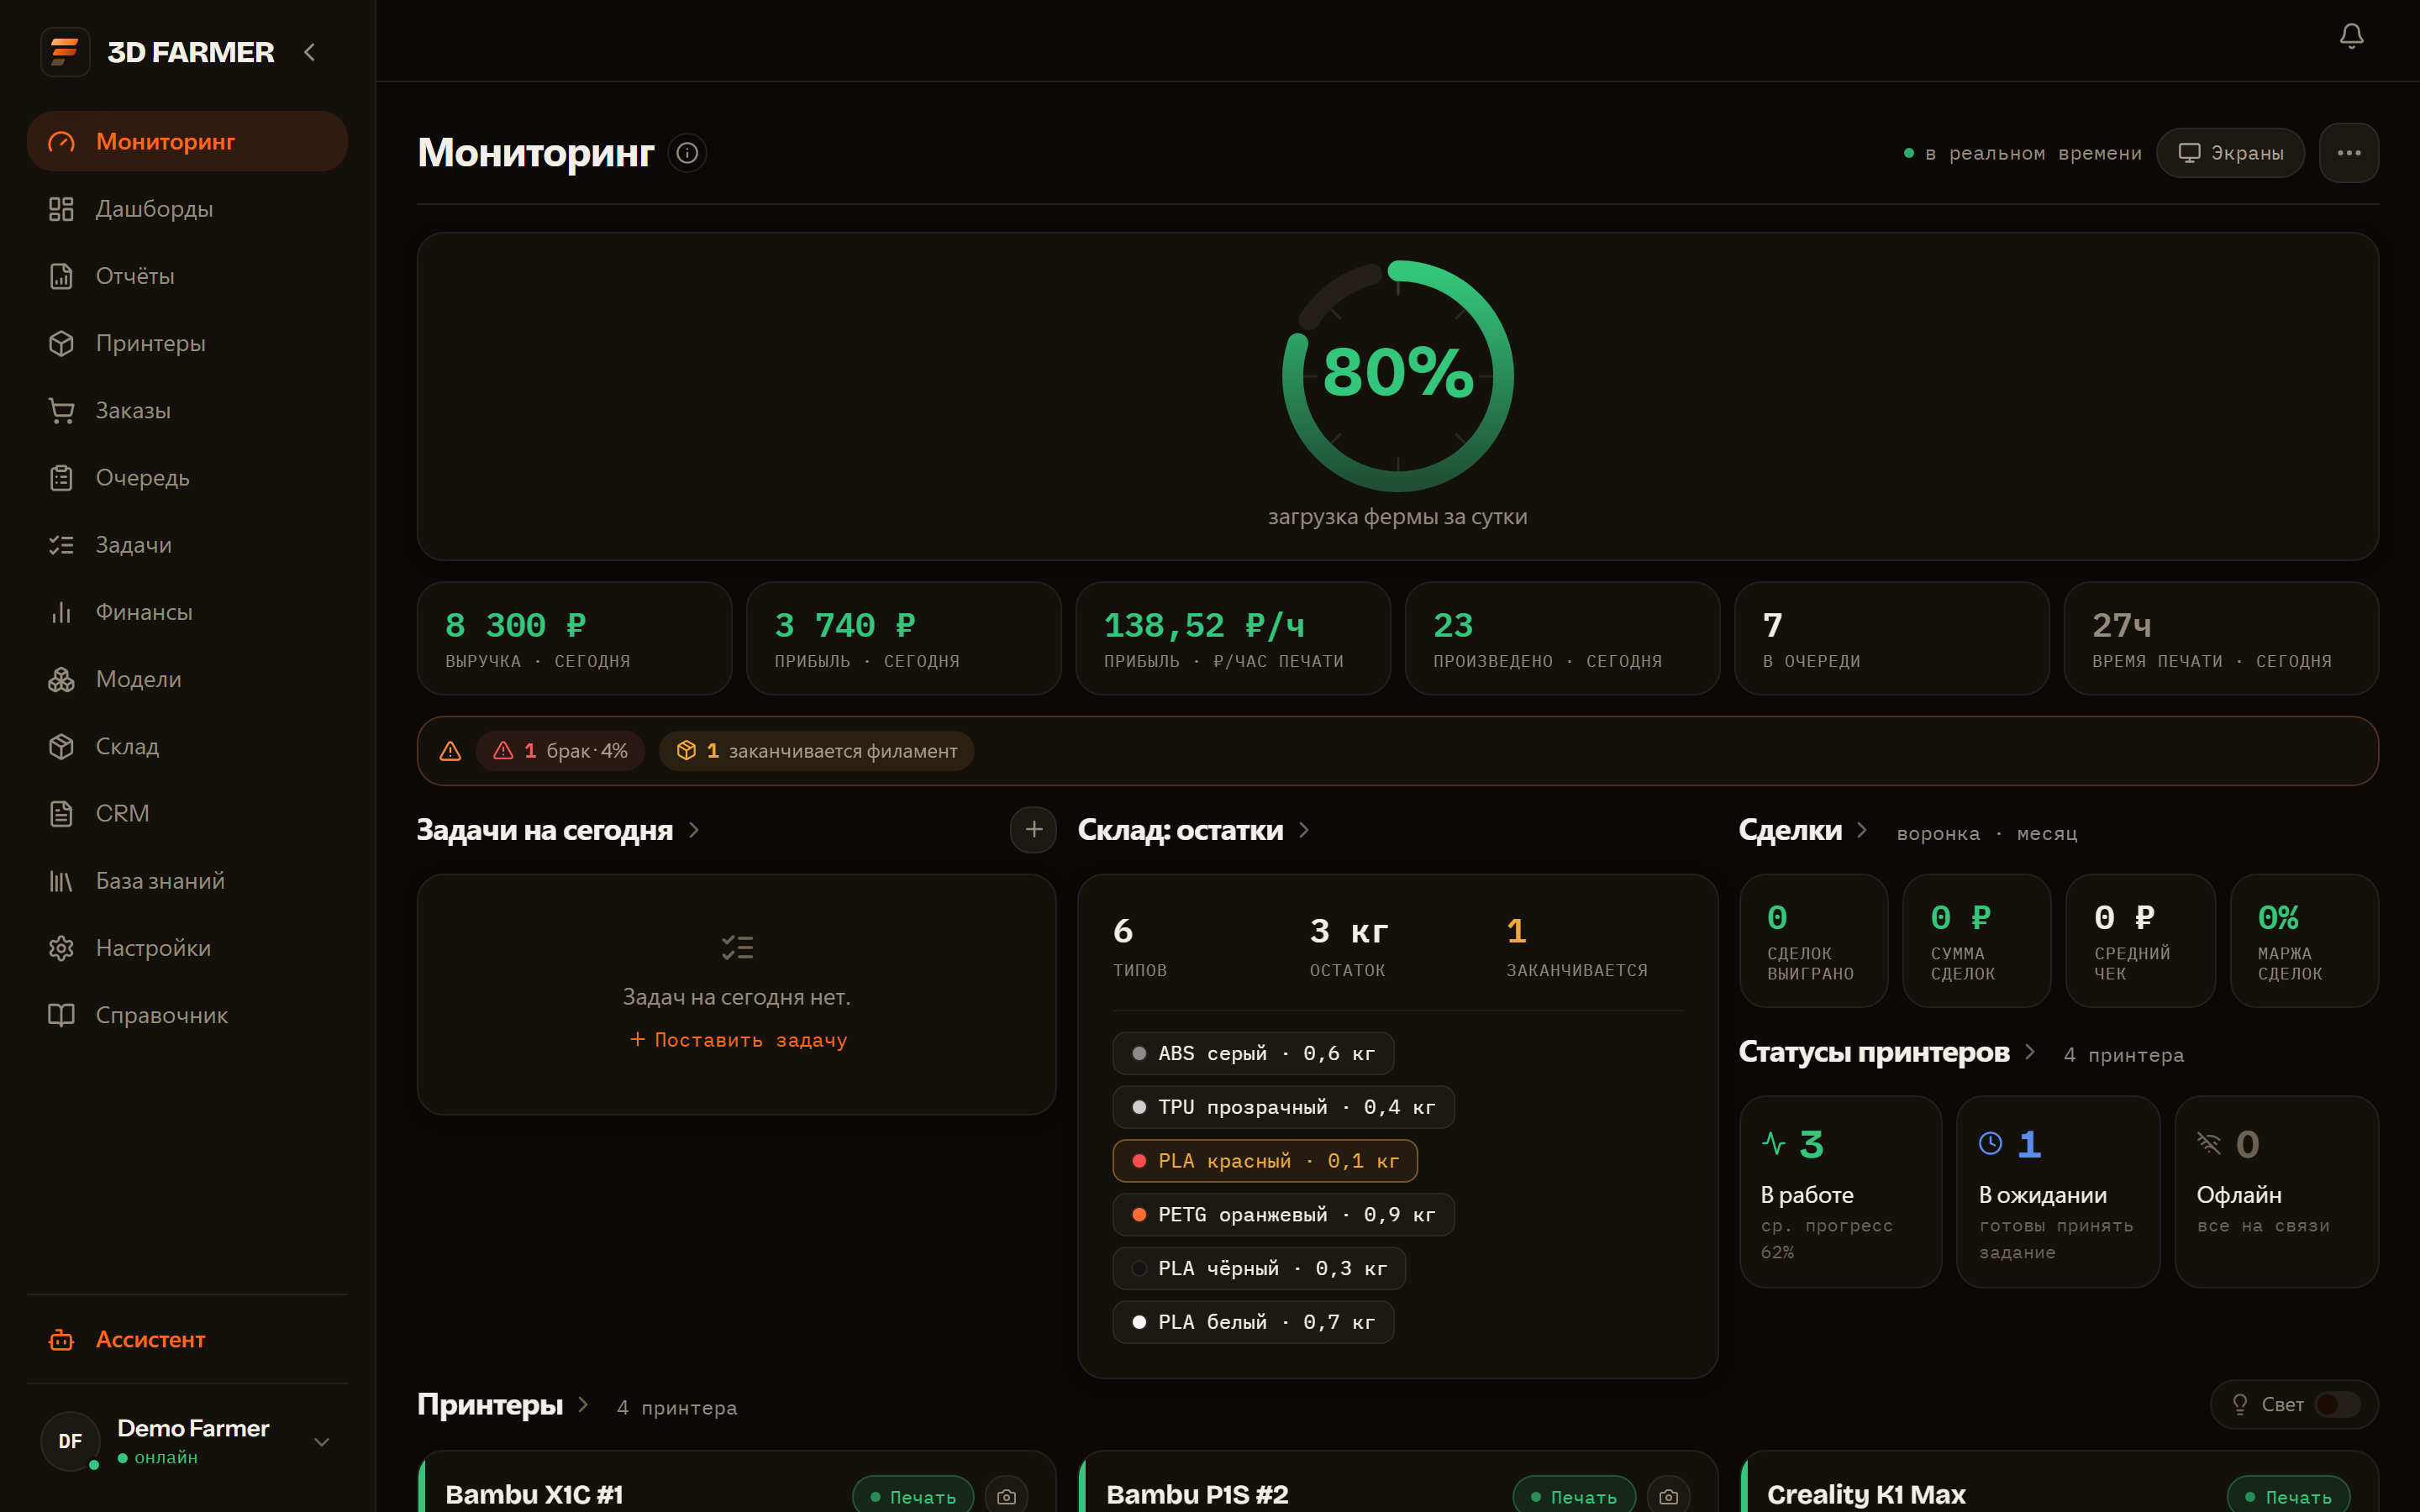Click the camera icon on Bambu P1S #2
The width and height of the screenshot is (2420, 1512).
pos(1668,1496)
